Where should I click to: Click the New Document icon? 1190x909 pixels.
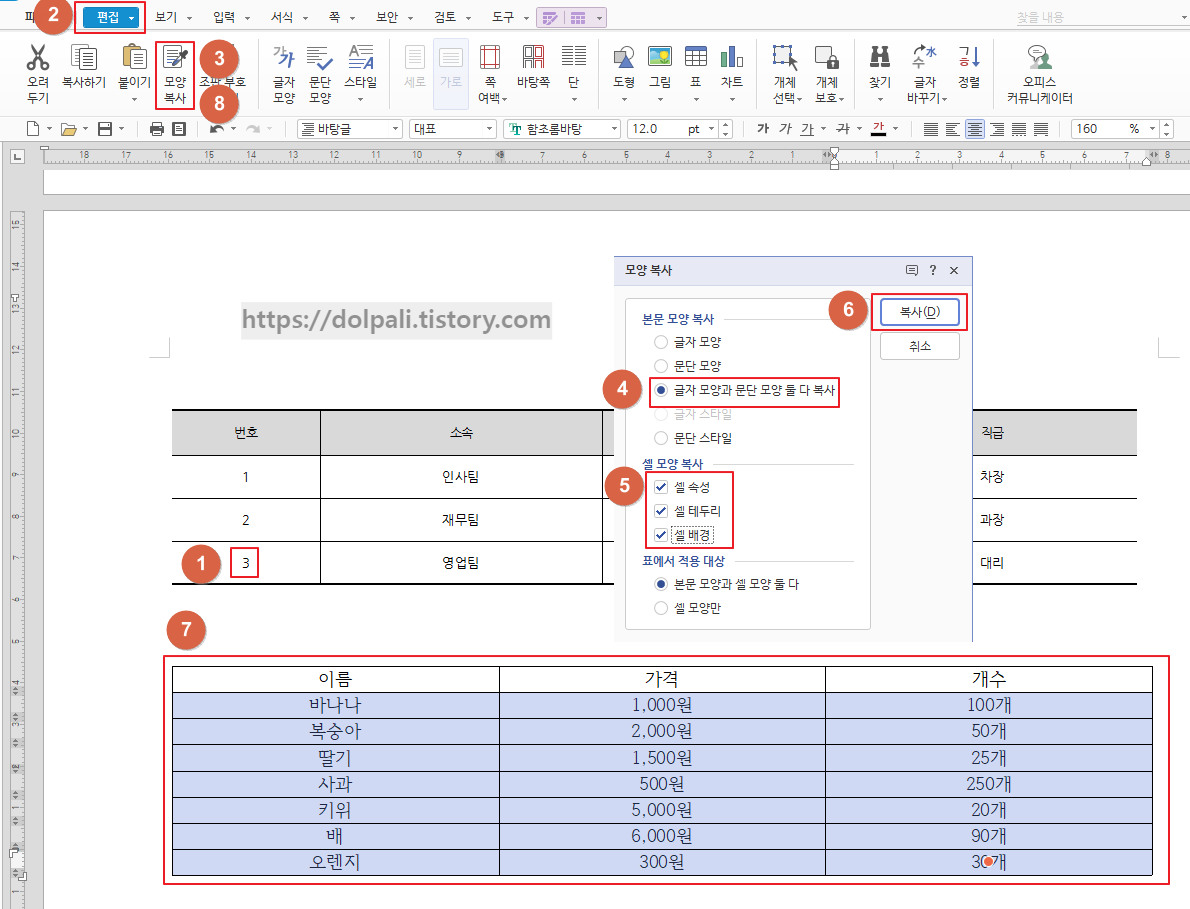33,129
